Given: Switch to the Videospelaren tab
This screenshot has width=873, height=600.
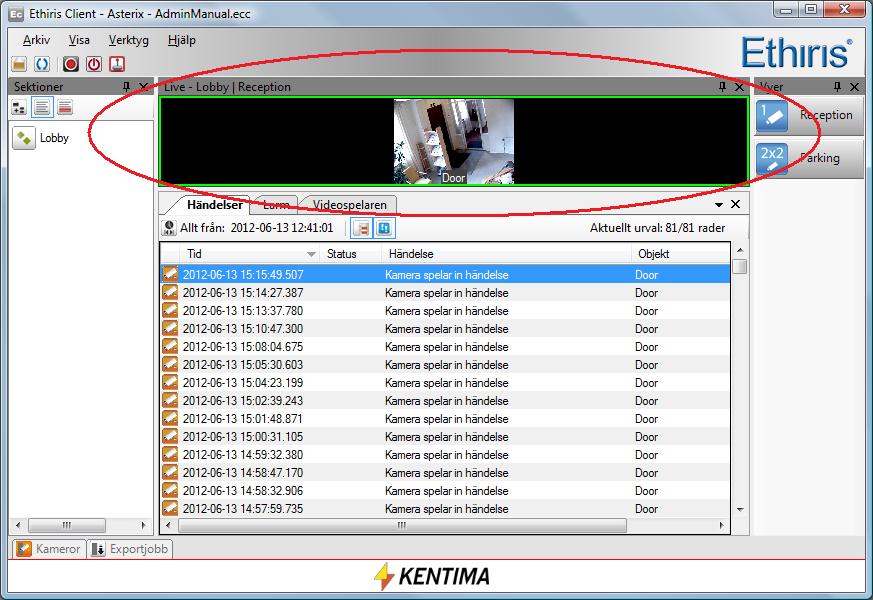Looking at the screenshot, I should point(349,205).
